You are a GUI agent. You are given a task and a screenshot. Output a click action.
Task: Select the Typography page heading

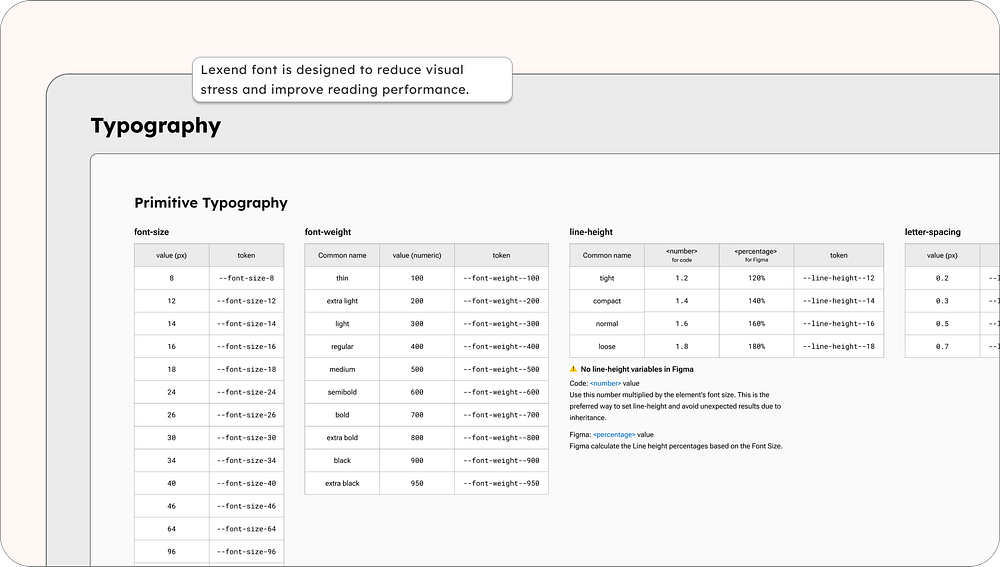(155, 126)
